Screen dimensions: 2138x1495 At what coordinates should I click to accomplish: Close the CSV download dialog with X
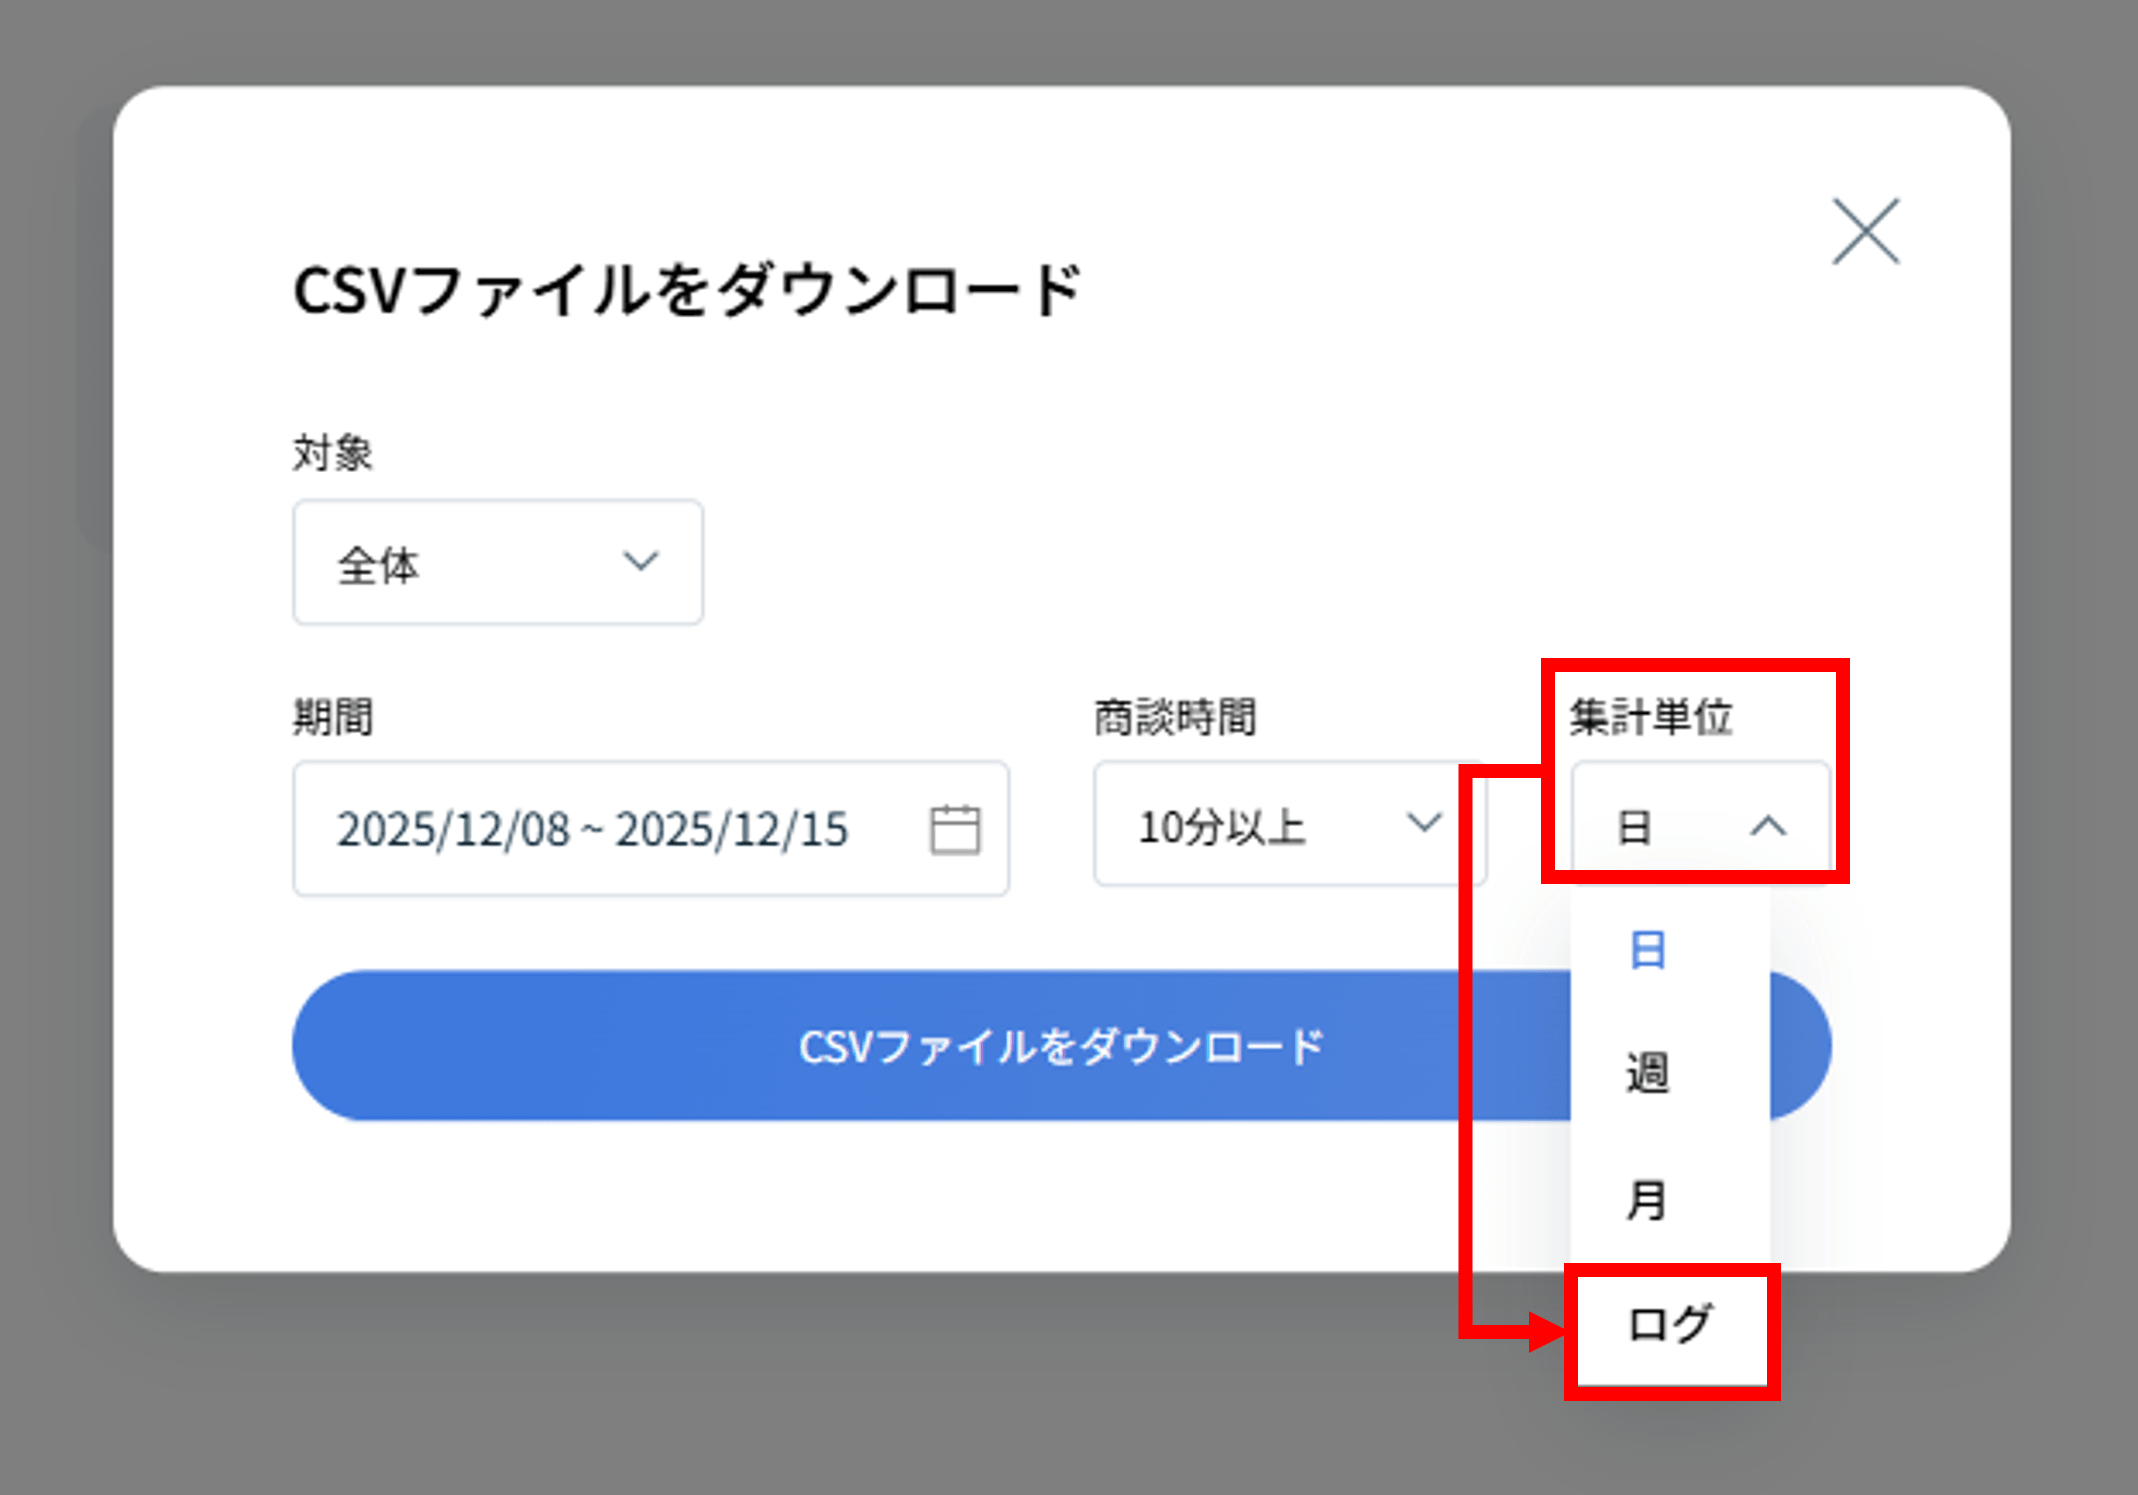coord(1865,232)
